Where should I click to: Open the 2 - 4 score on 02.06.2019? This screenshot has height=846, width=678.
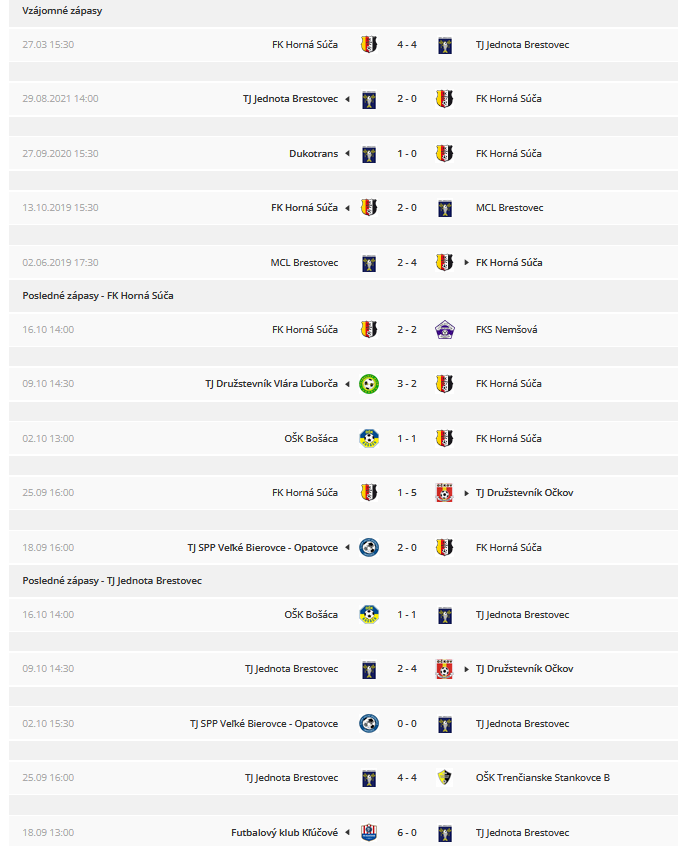point(407,263)
